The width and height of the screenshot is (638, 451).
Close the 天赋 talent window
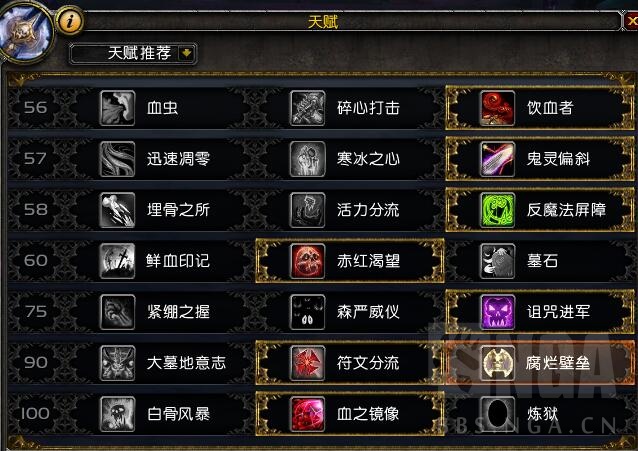coord(631,20)
